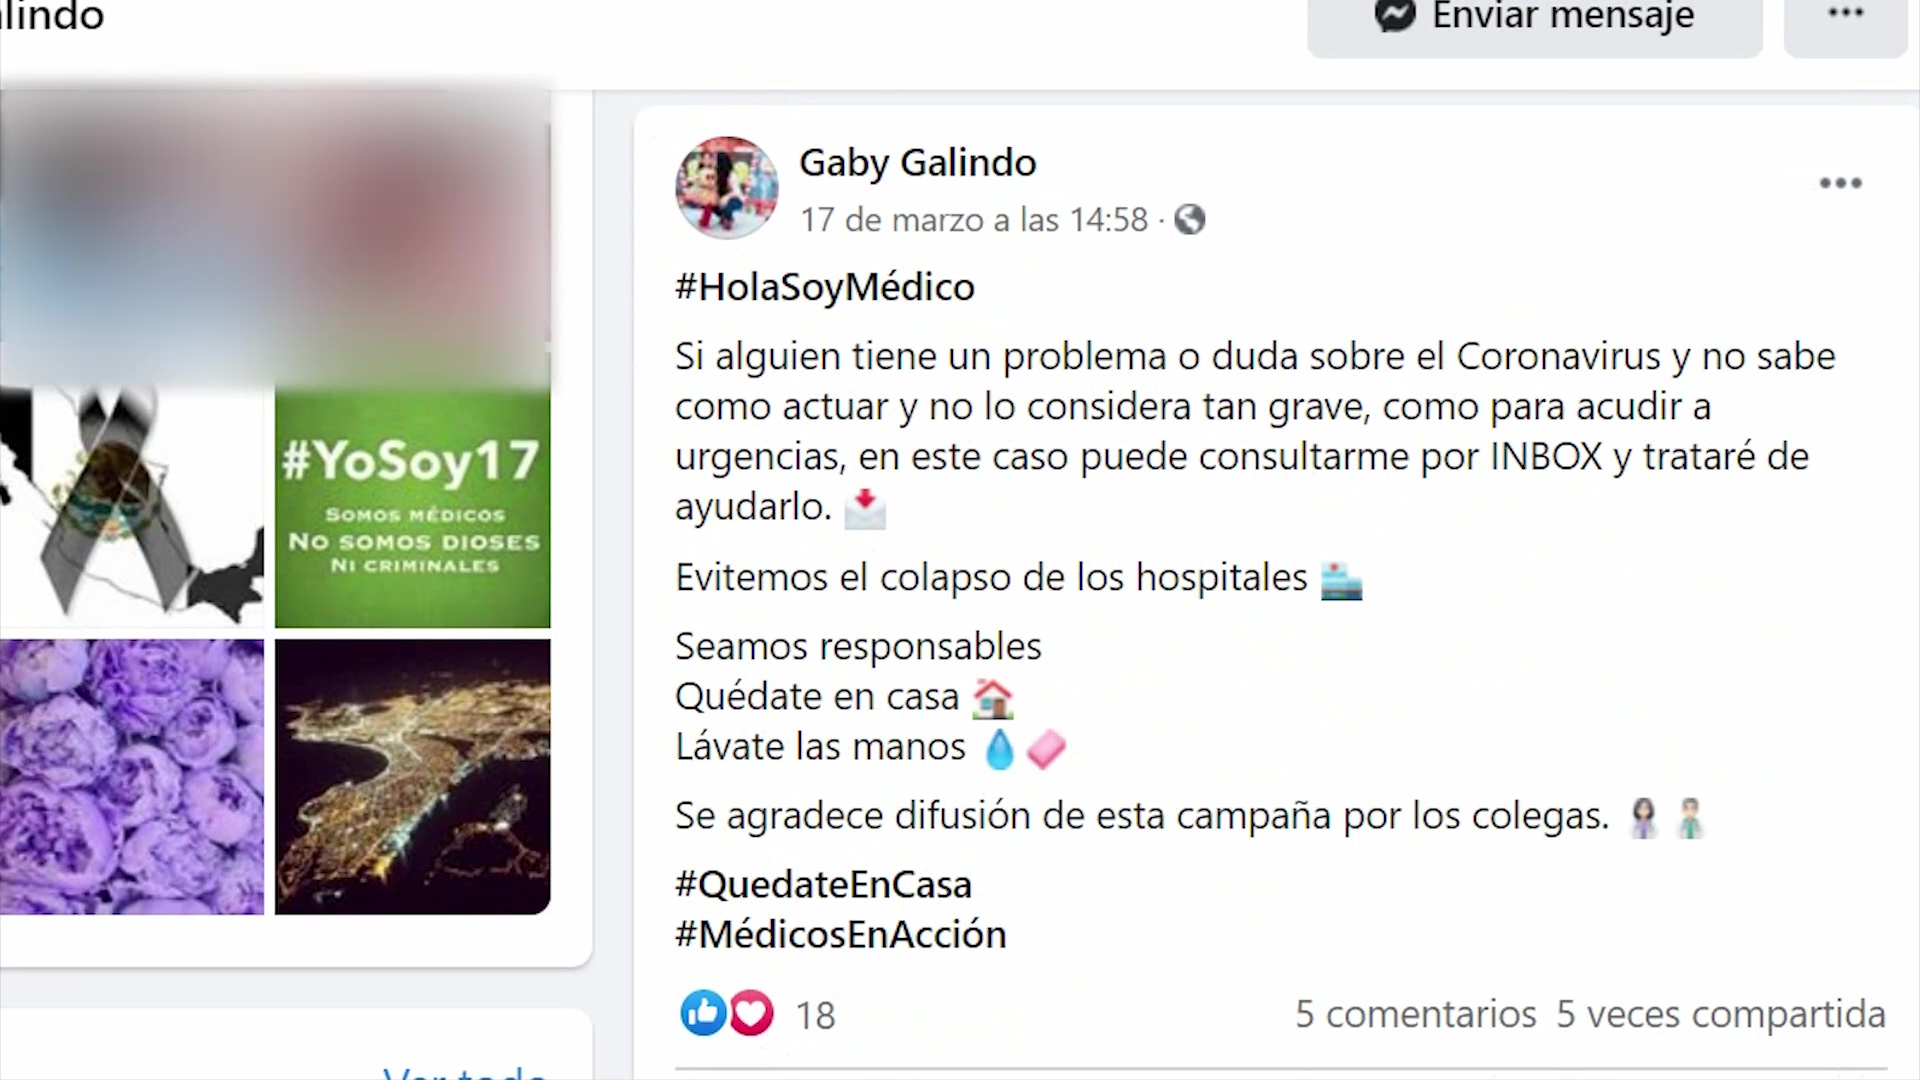Open the green #YoSoy17 photo thumbnail

coord(412,509)
